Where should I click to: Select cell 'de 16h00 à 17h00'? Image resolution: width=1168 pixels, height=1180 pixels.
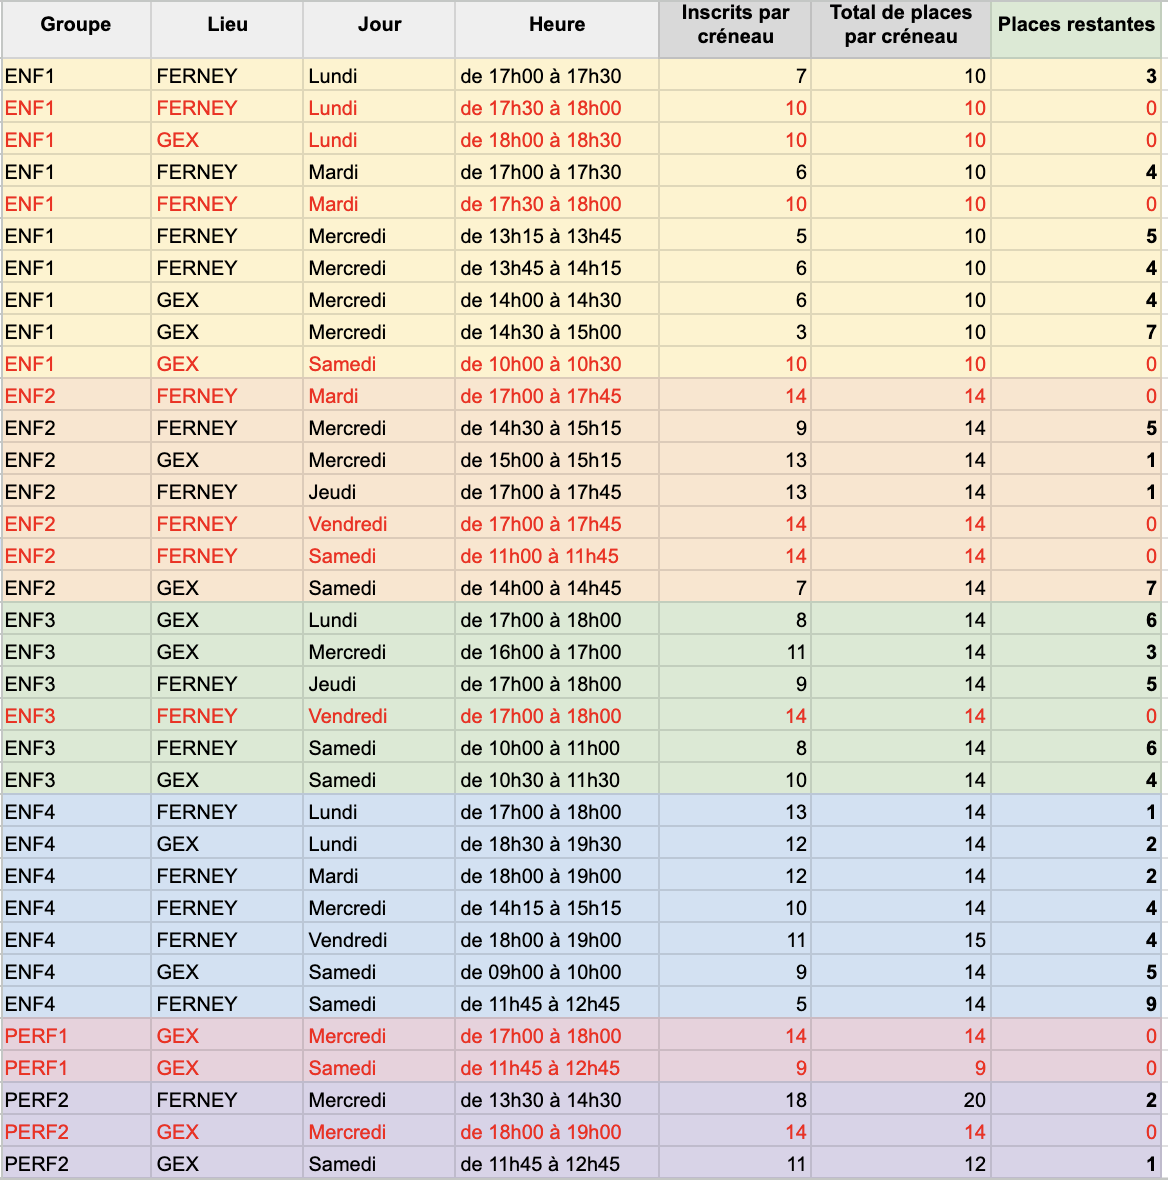tap(557, 652)
